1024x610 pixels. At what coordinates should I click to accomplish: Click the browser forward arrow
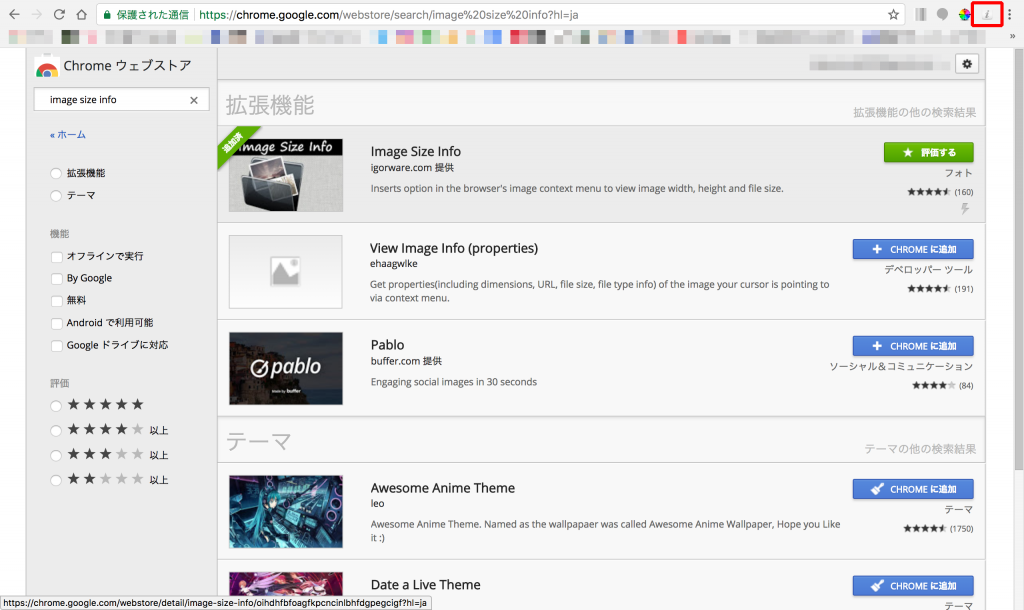tap(37, 14)
